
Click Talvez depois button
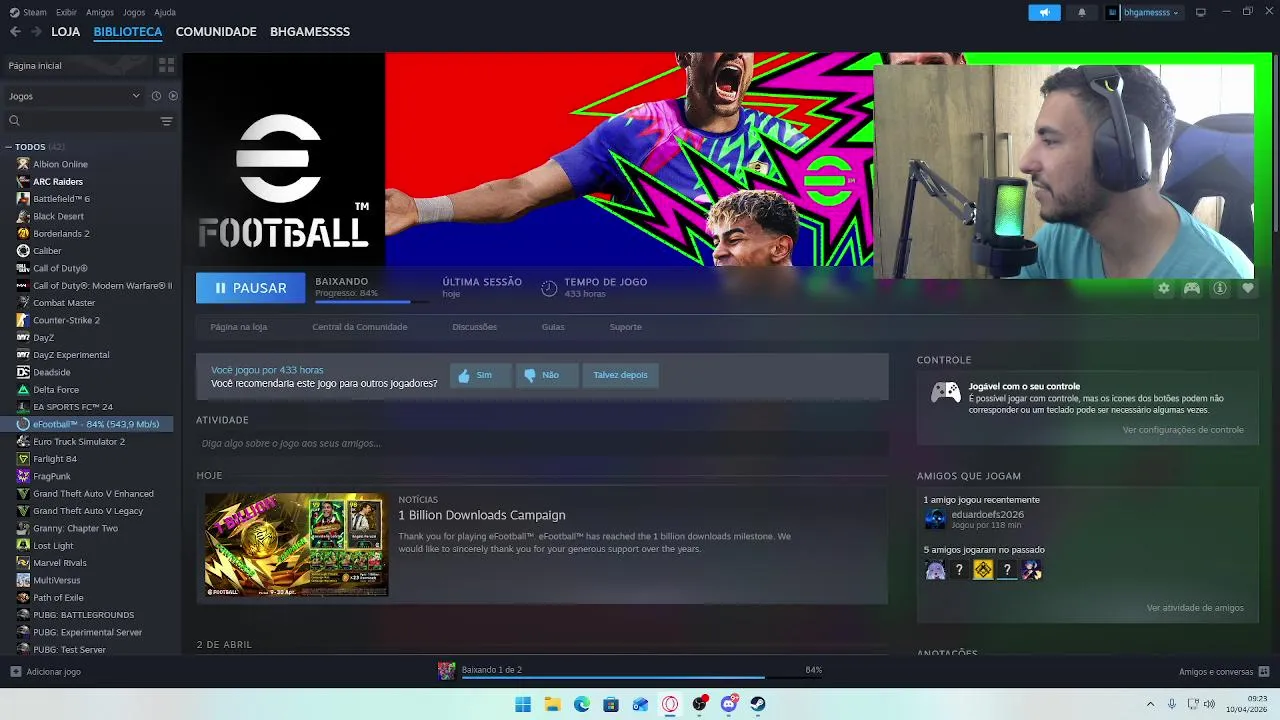click(x=620, y=375)
